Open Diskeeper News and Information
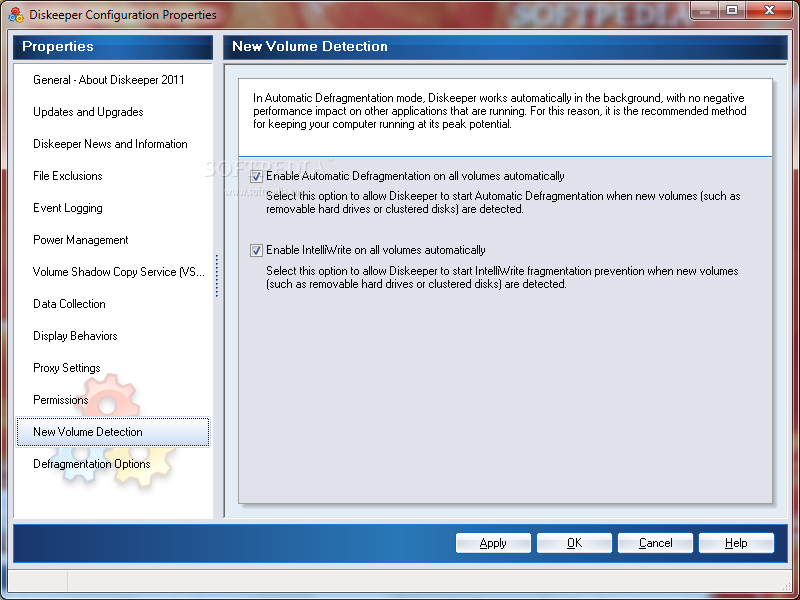This screenshot has width=800, height=600. point(110,144)
